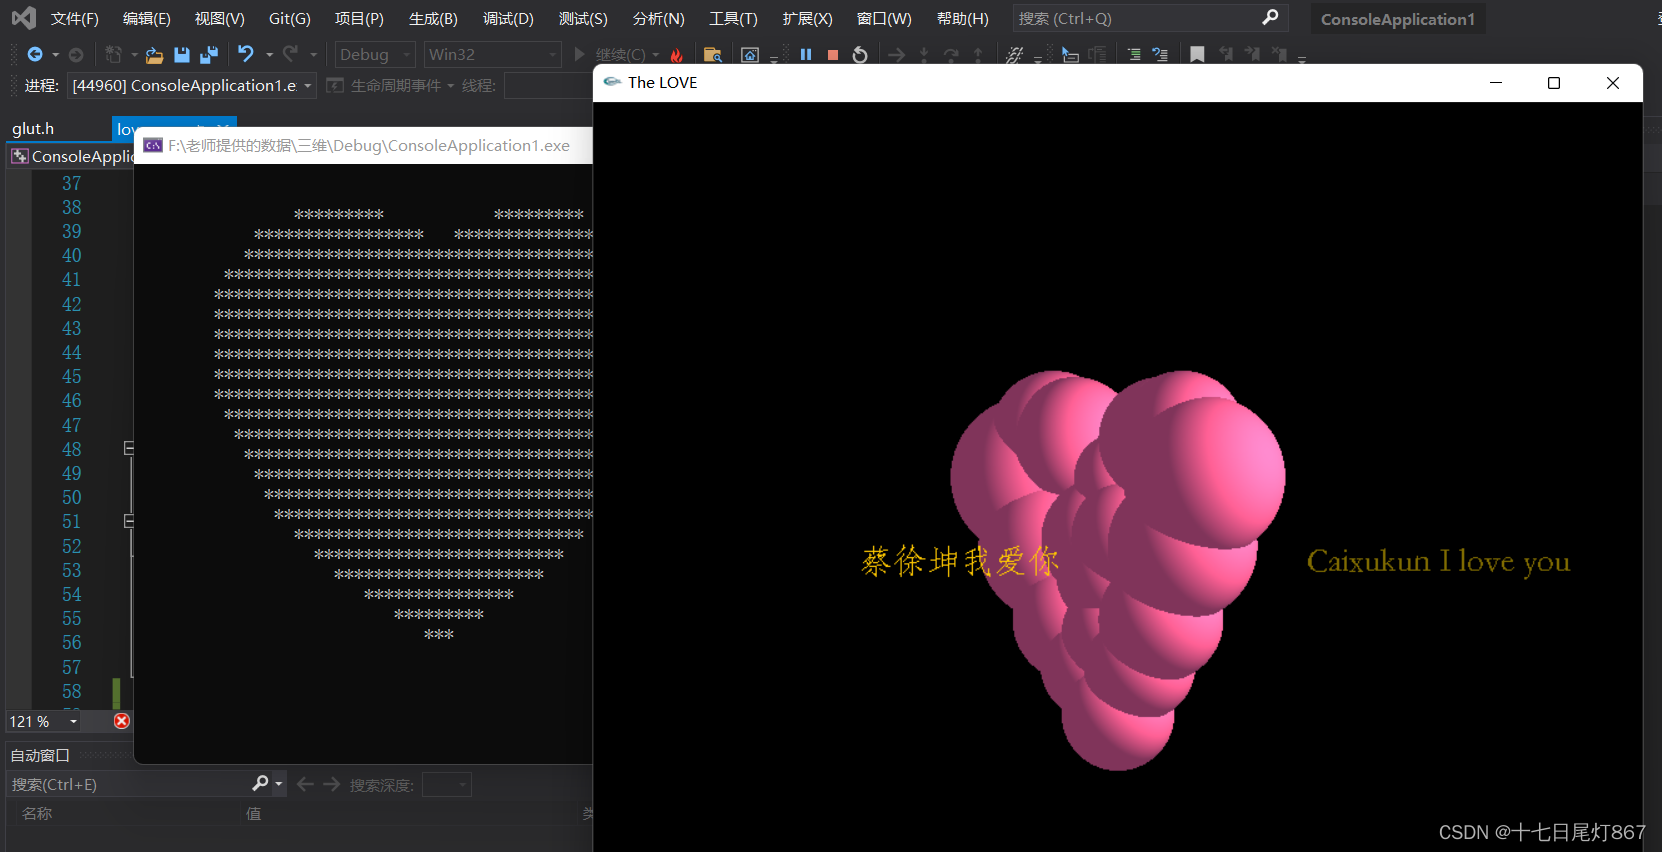Toggle a bookmark on current line
Viewport: 1662px width, 852px height.
[x=1197, y=54]
